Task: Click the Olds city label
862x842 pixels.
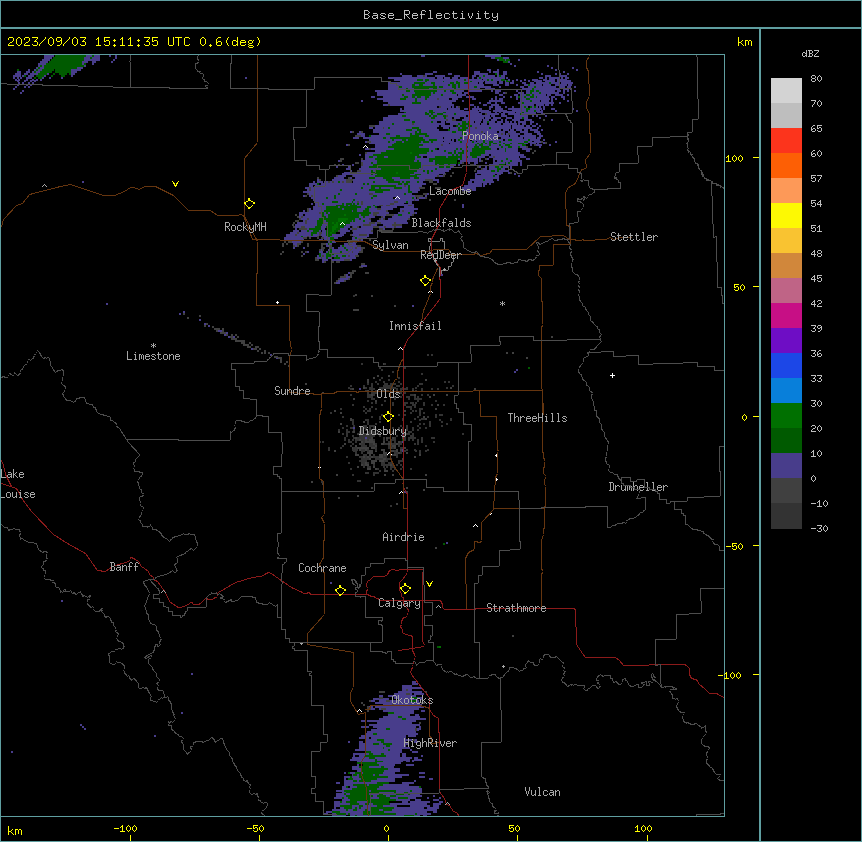Action: coord(388,394)
